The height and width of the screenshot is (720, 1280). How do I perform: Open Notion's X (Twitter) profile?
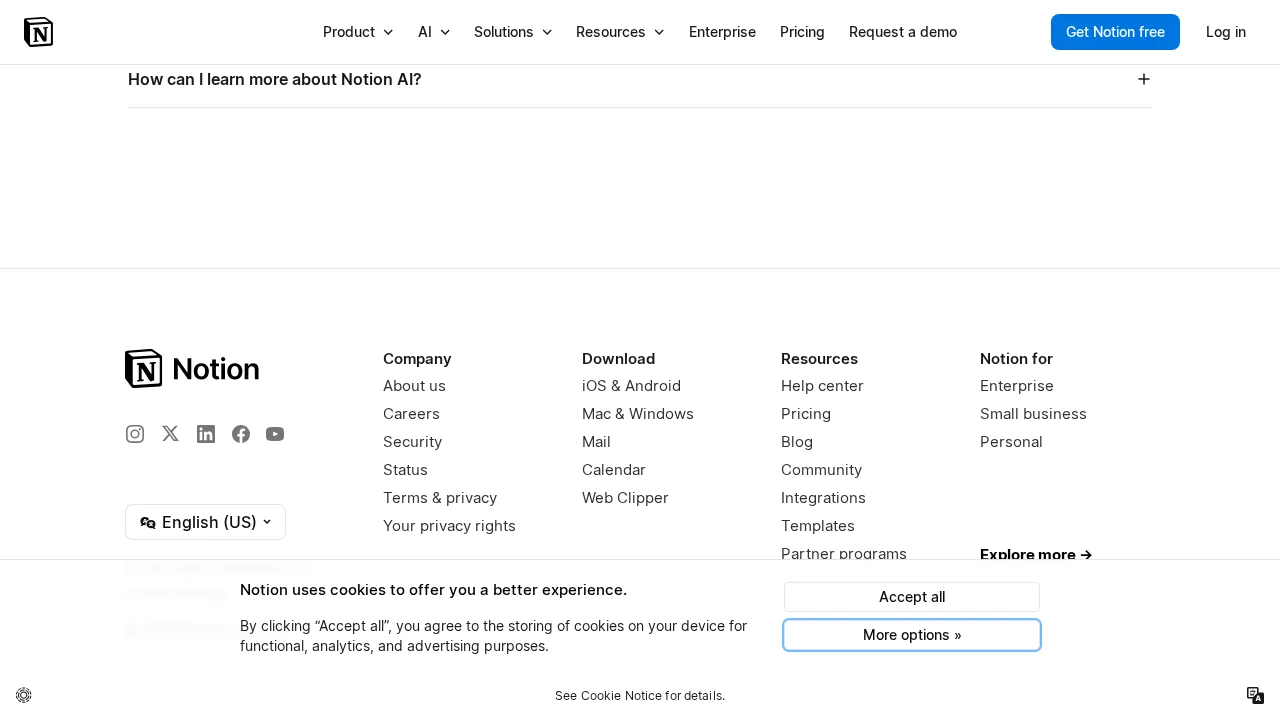coord(171,434)
